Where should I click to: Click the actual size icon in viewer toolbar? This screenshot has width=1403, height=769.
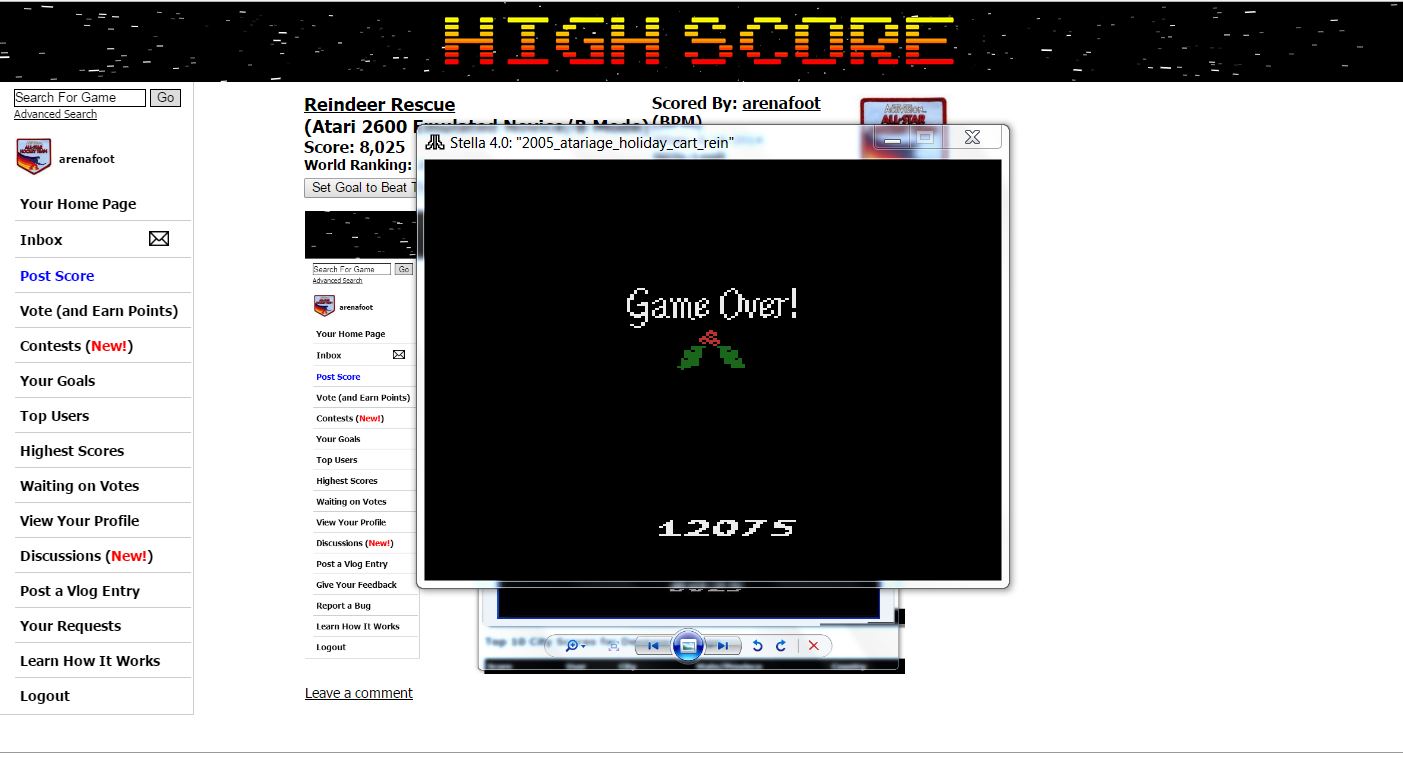pyautogui.click(x=613, y=646)
